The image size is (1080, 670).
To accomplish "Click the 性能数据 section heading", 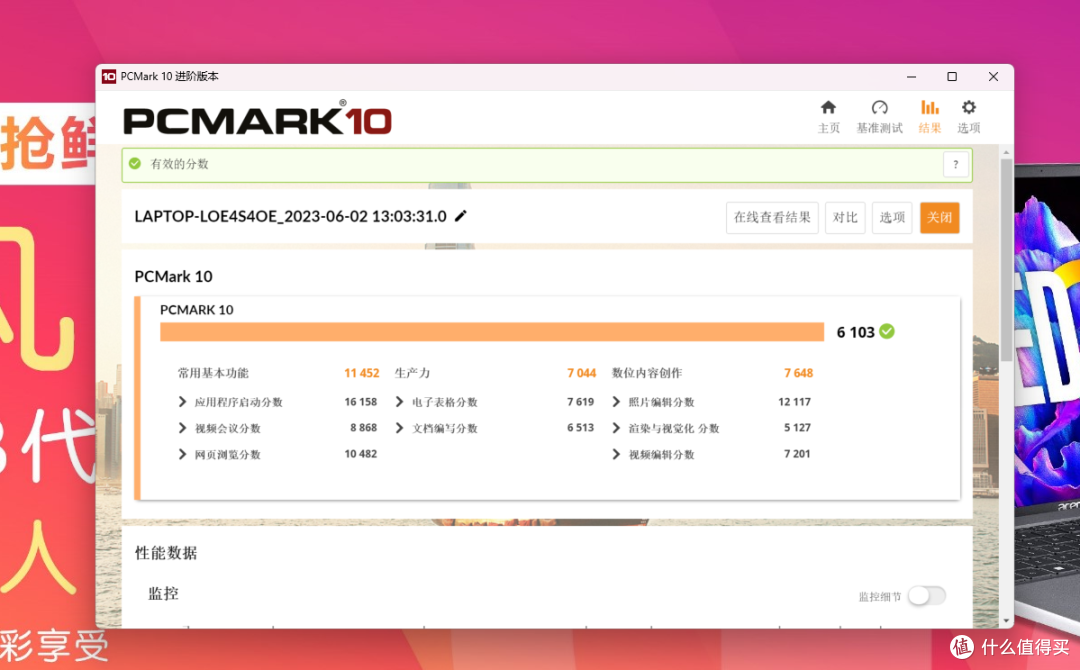I will click(166, 553).
